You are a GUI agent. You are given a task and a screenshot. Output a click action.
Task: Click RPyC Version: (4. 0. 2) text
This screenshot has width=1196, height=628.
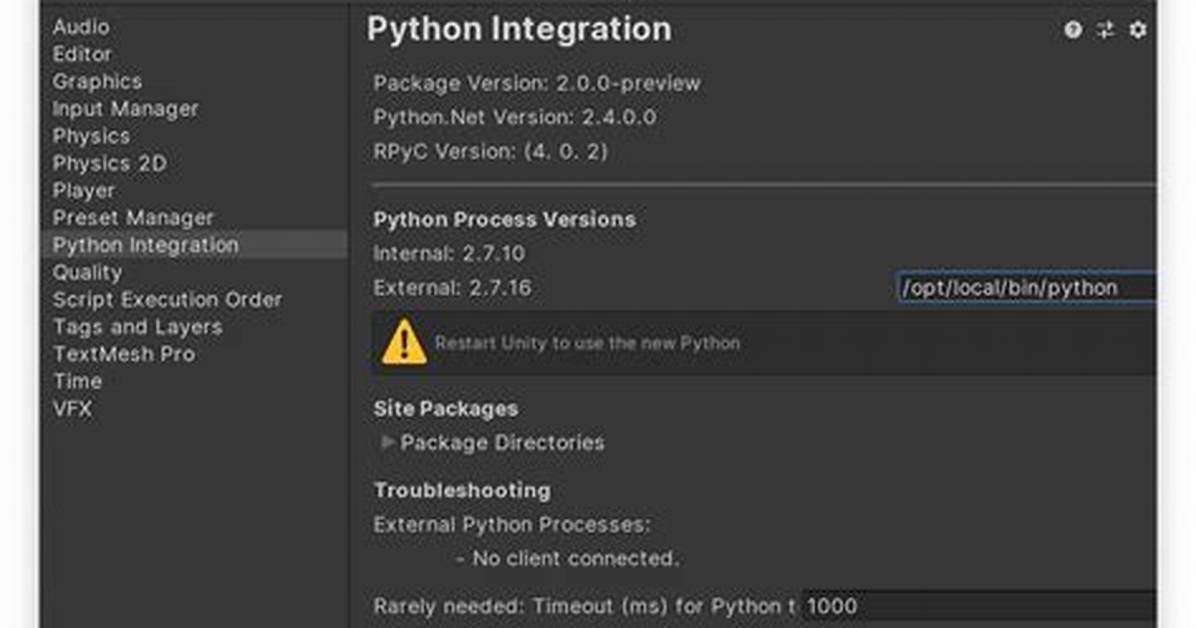(x=490, y=152)
